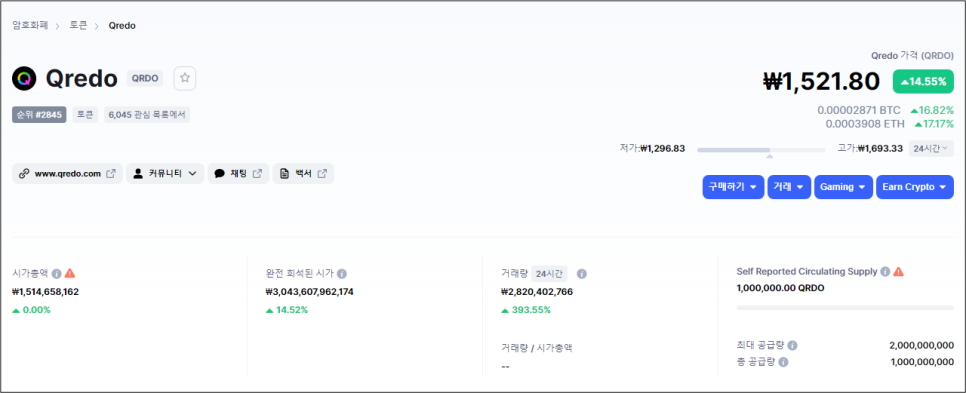Expand the 커뮤니티 dropdown
The image size is (966, 393).
click(165, 174)
